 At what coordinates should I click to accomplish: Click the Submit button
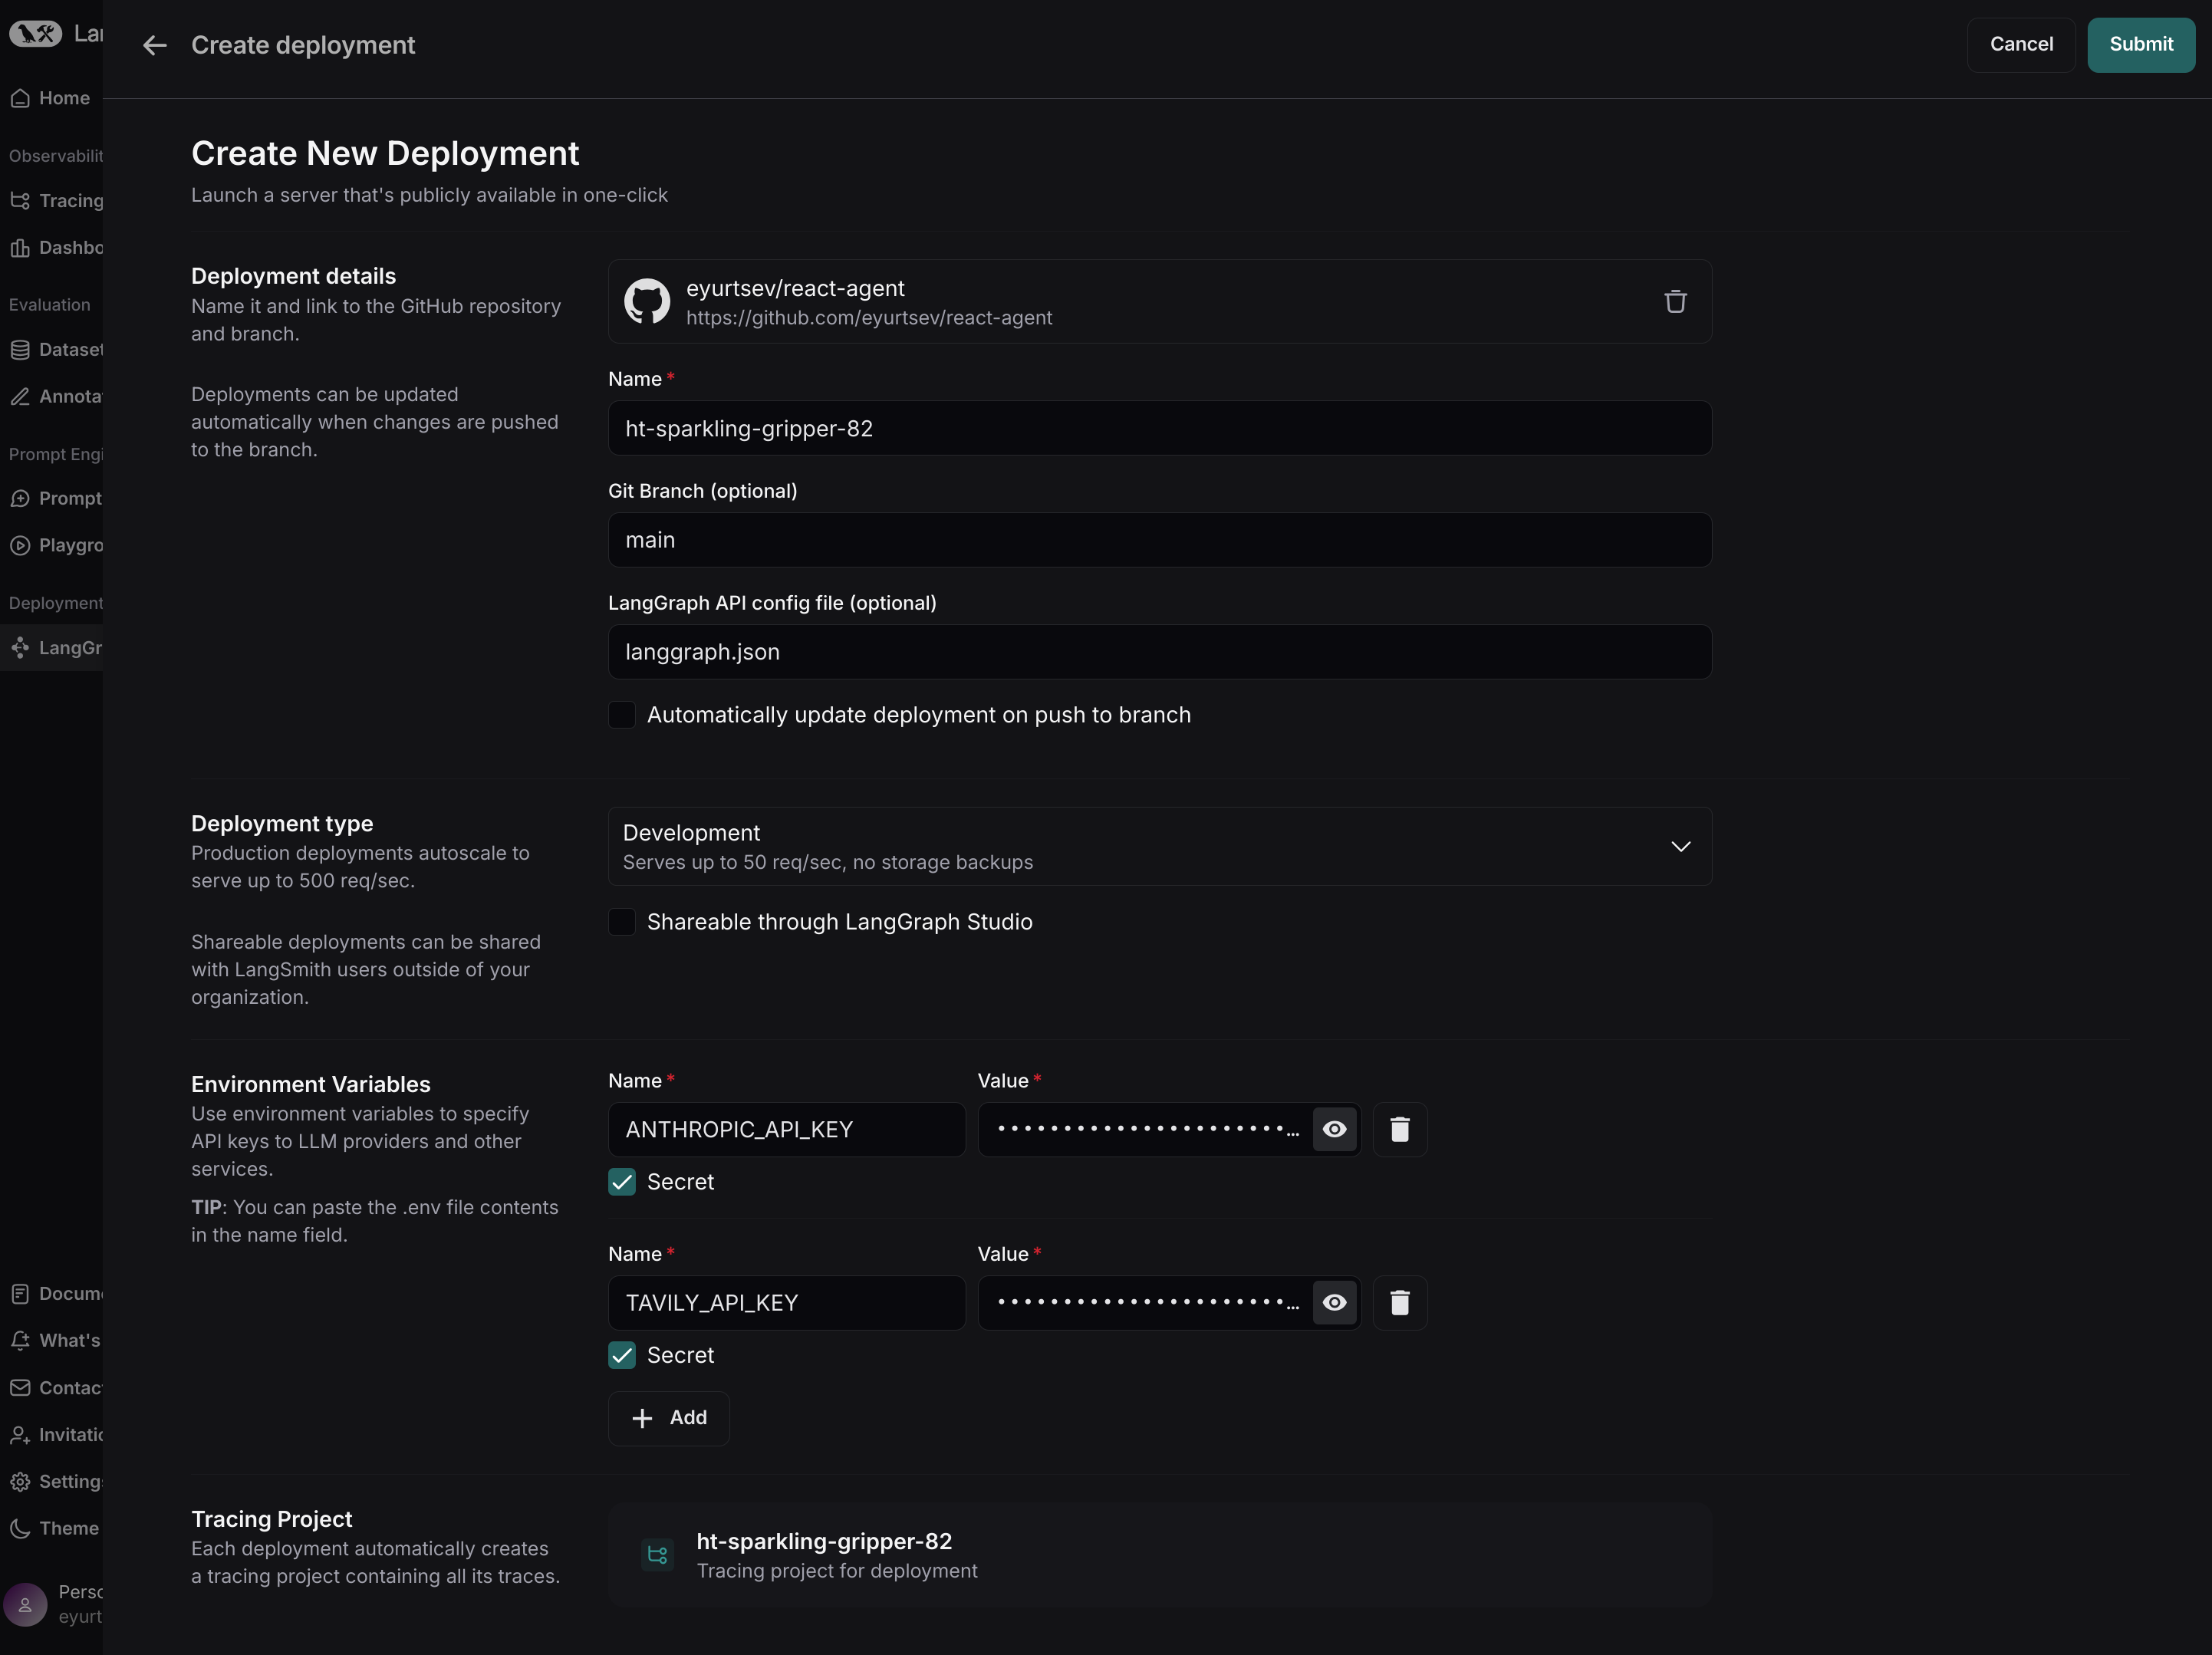(x=2141, y=45)
